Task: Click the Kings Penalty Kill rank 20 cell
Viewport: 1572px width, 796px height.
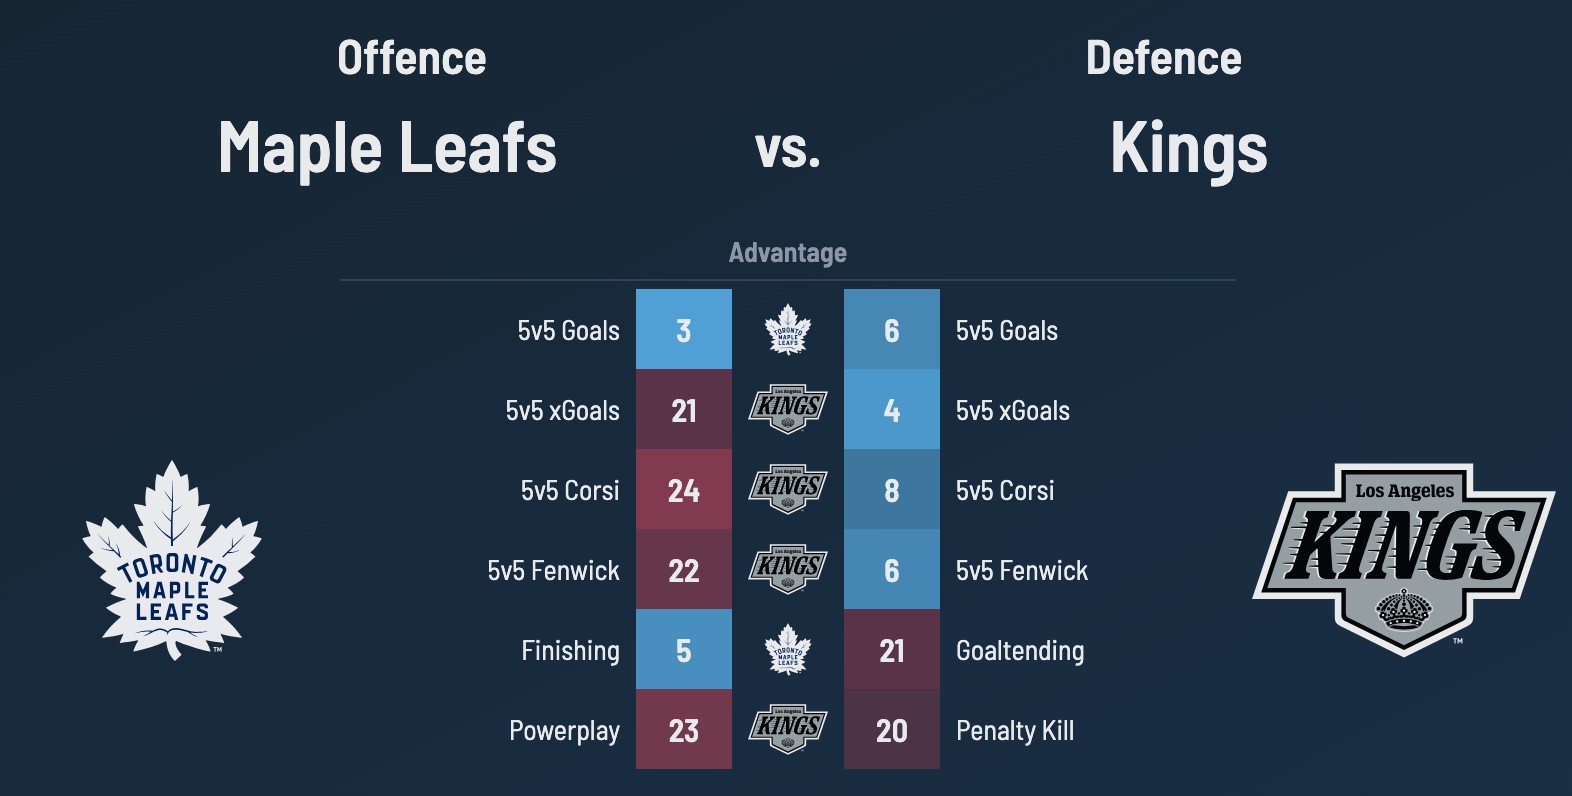Action: pos(892,730)
